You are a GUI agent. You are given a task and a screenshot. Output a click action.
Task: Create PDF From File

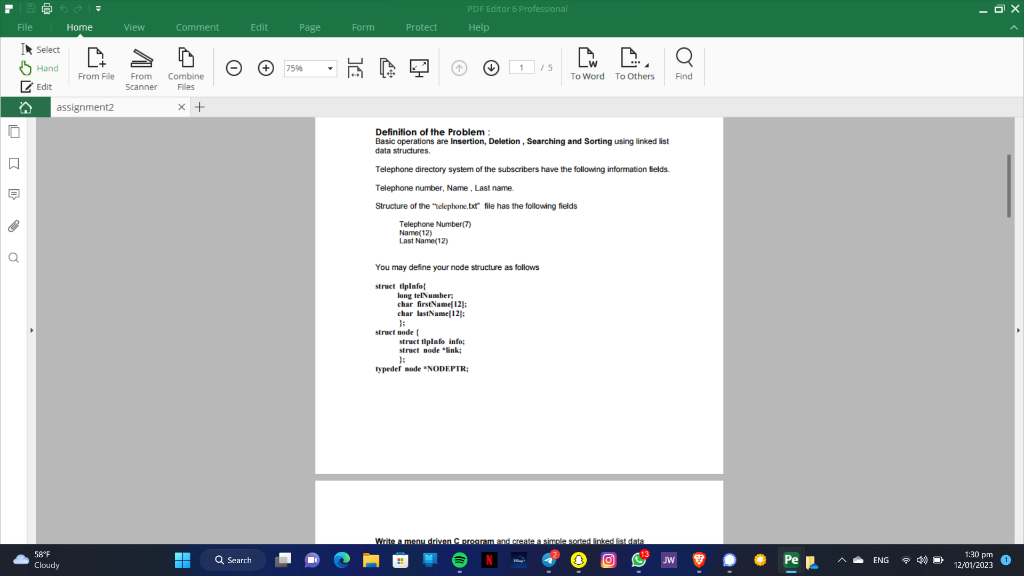pos(96,65)
